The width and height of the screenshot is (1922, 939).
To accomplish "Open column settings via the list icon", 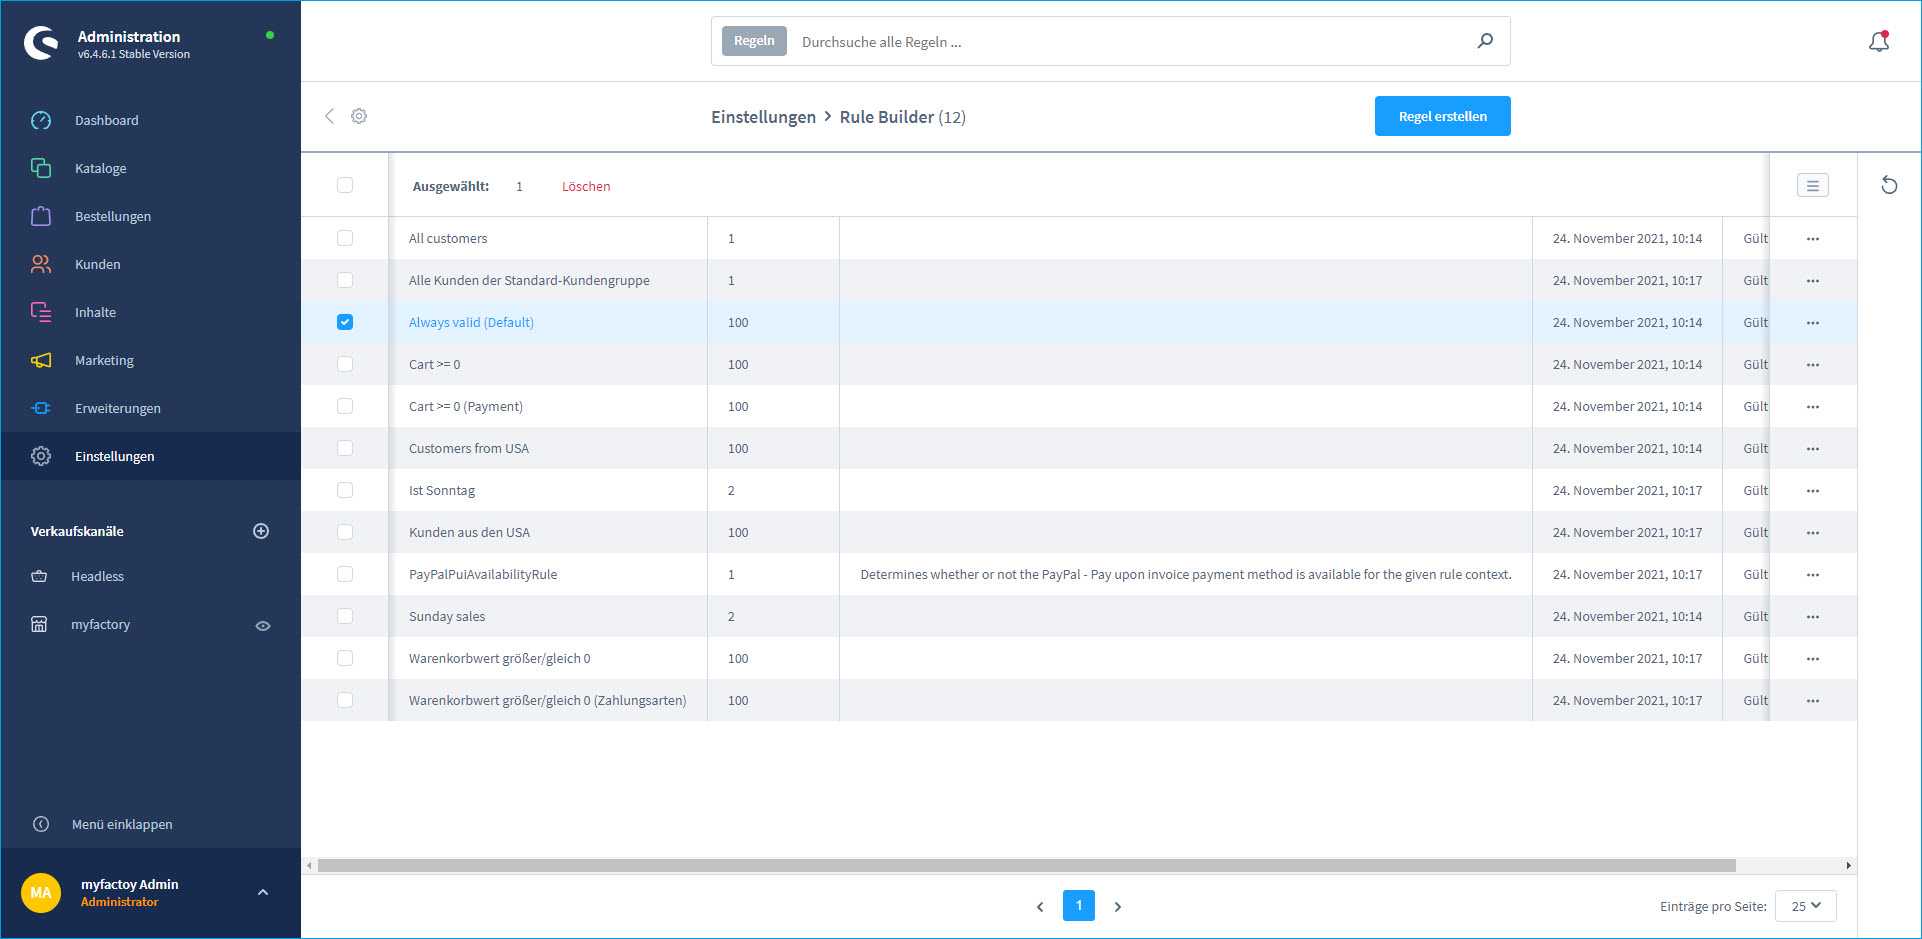I will tap(1812, 185).
